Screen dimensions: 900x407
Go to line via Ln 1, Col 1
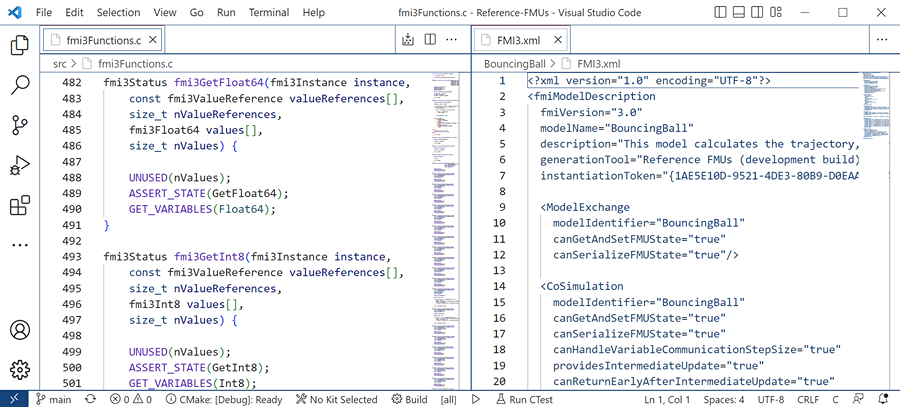[x=667, y=400]
